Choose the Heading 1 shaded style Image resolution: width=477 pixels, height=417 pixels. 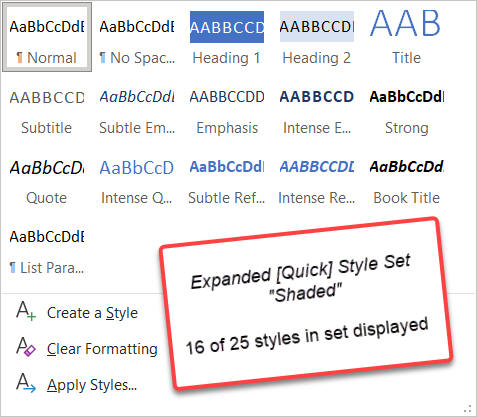point(227,37)
